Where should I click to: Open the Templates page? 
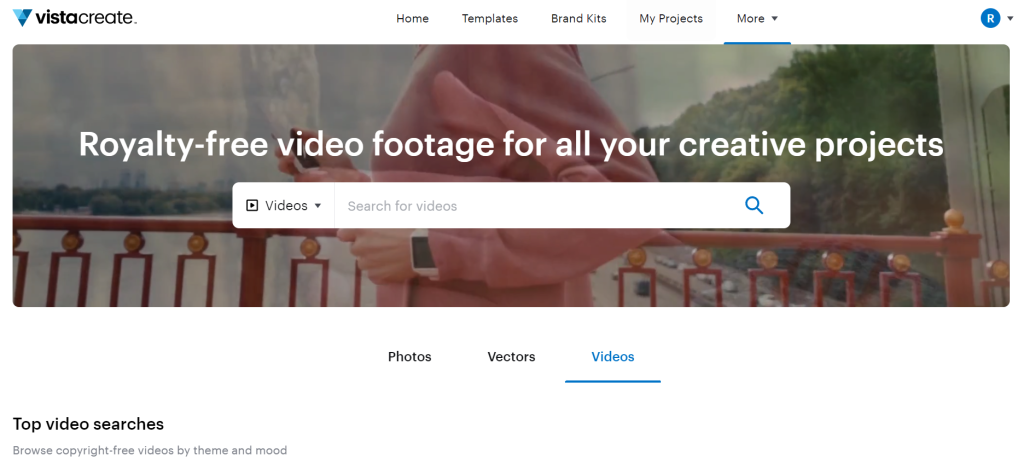[490, 18]
